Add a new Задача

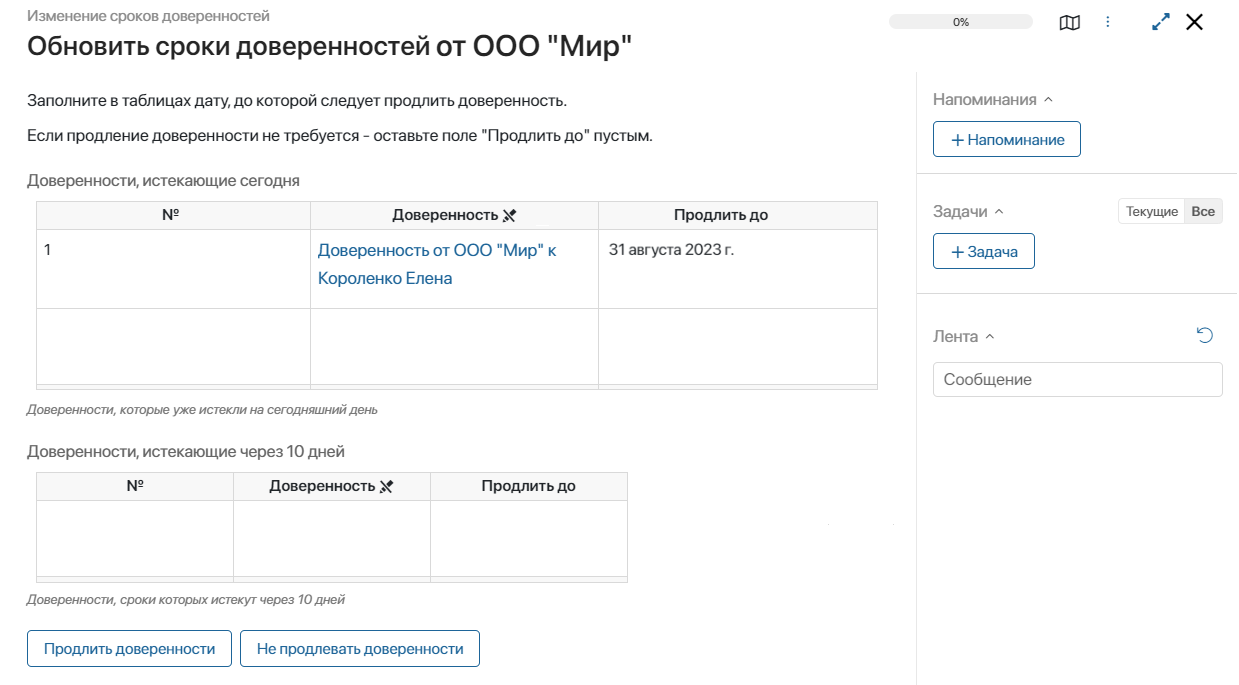pyautogui.click(x=984, y=252)
